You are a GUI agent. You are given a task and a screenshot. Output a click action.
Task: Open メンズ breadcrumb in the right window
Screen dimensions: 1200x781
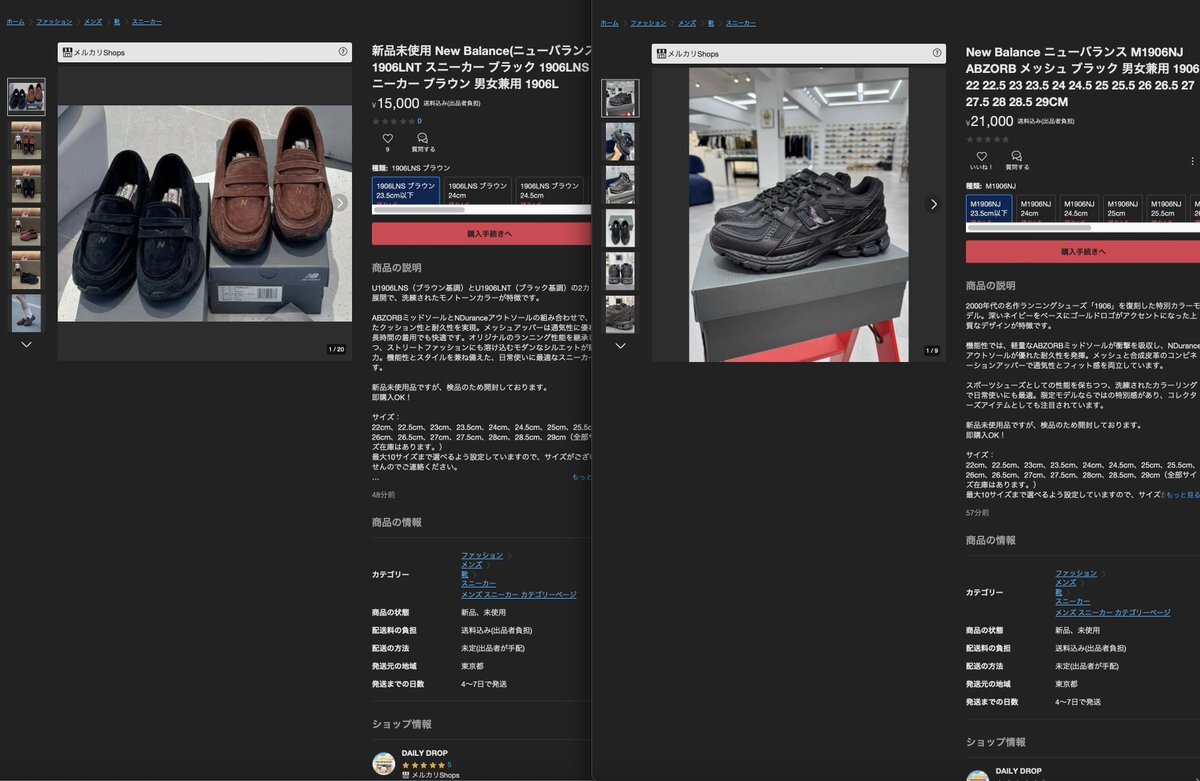click(687, 22)
